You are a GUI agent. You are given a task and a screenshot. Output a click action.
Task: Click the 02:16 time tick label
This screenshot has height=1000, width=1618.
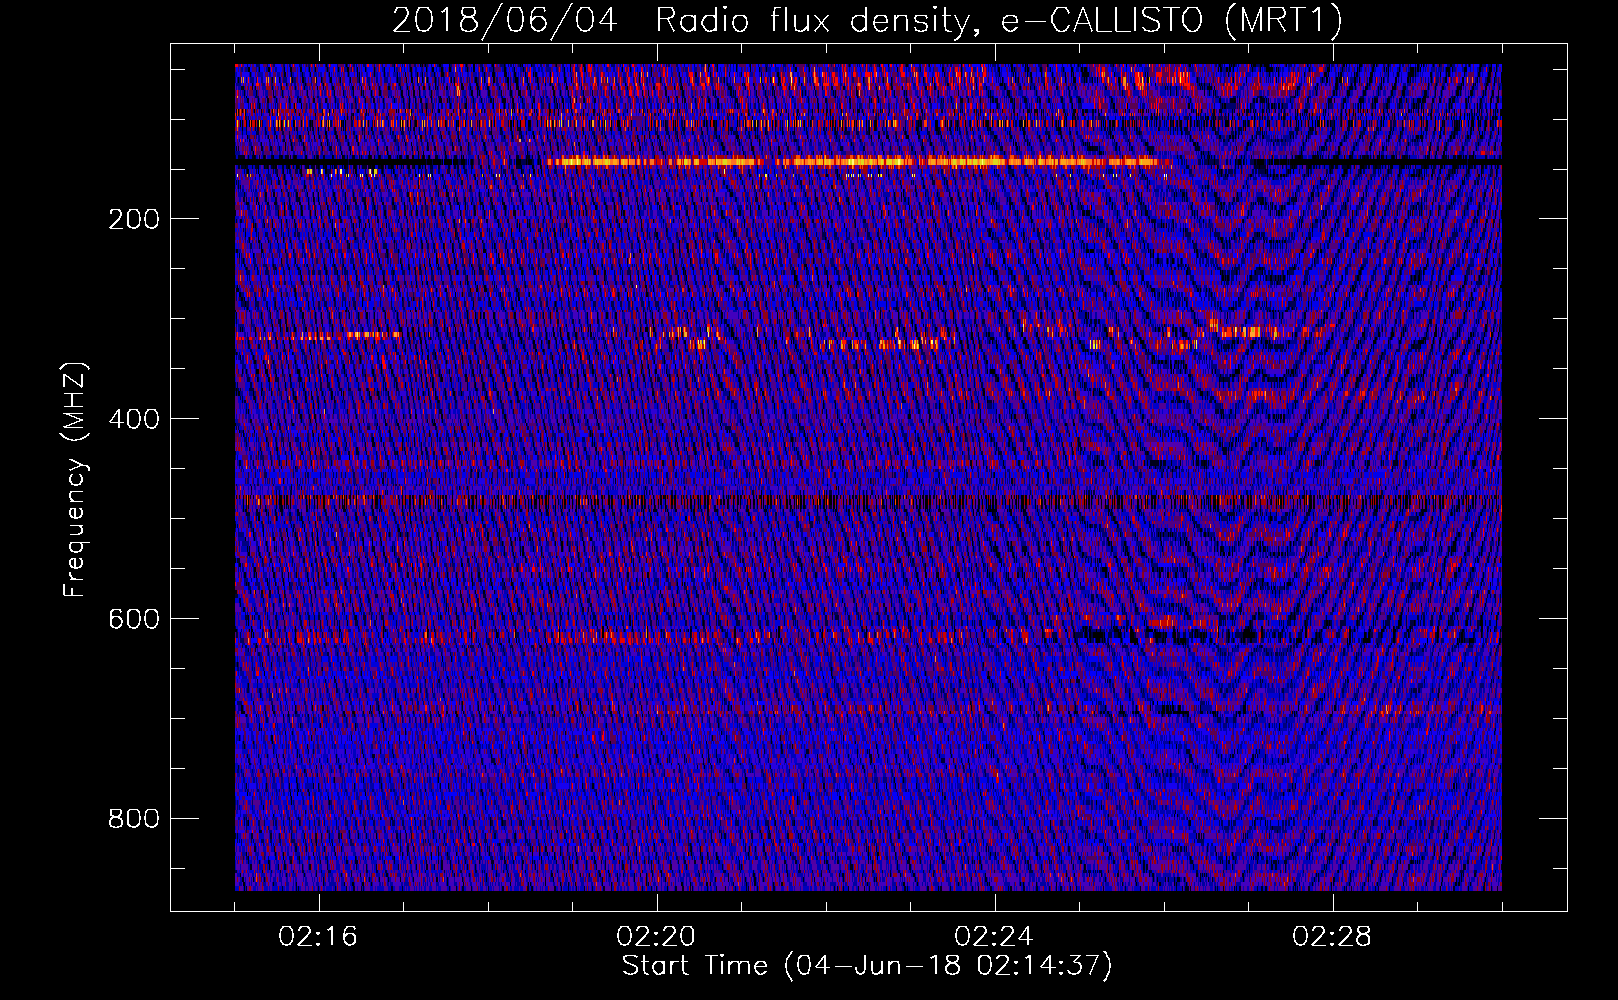[x=318, y=936]
